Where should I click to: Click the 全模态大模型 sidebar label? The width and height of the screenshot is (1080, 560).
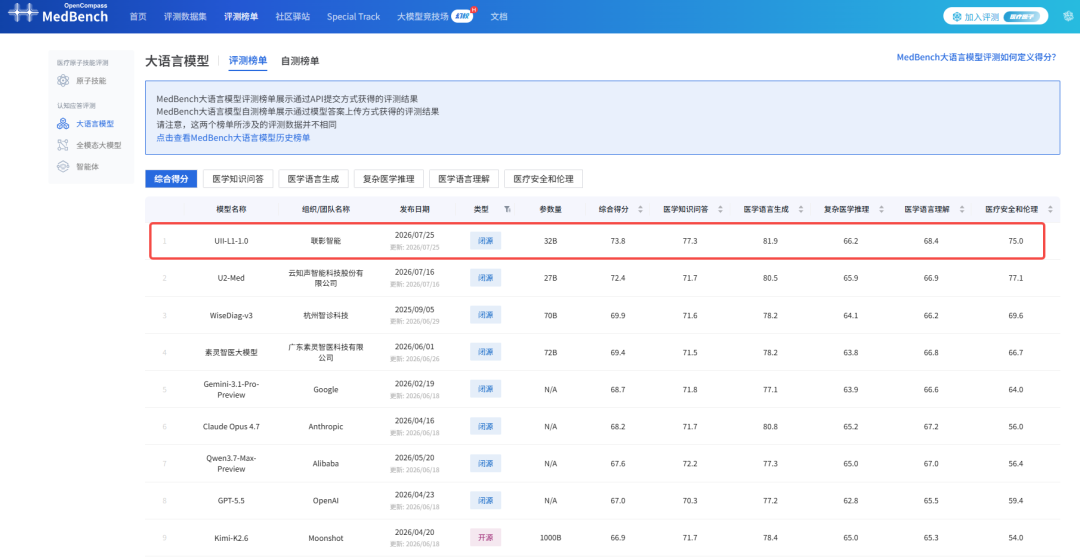98,145
